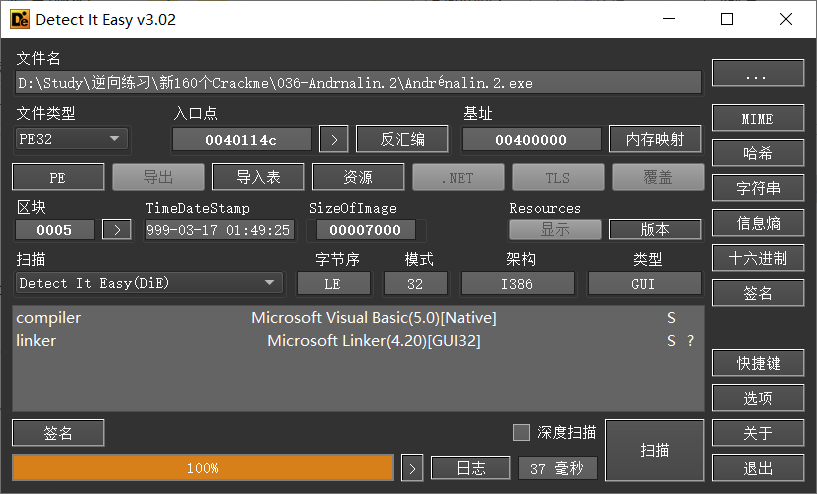
Task: Open the 字符串 strings viewer
Action: (757, 188)
